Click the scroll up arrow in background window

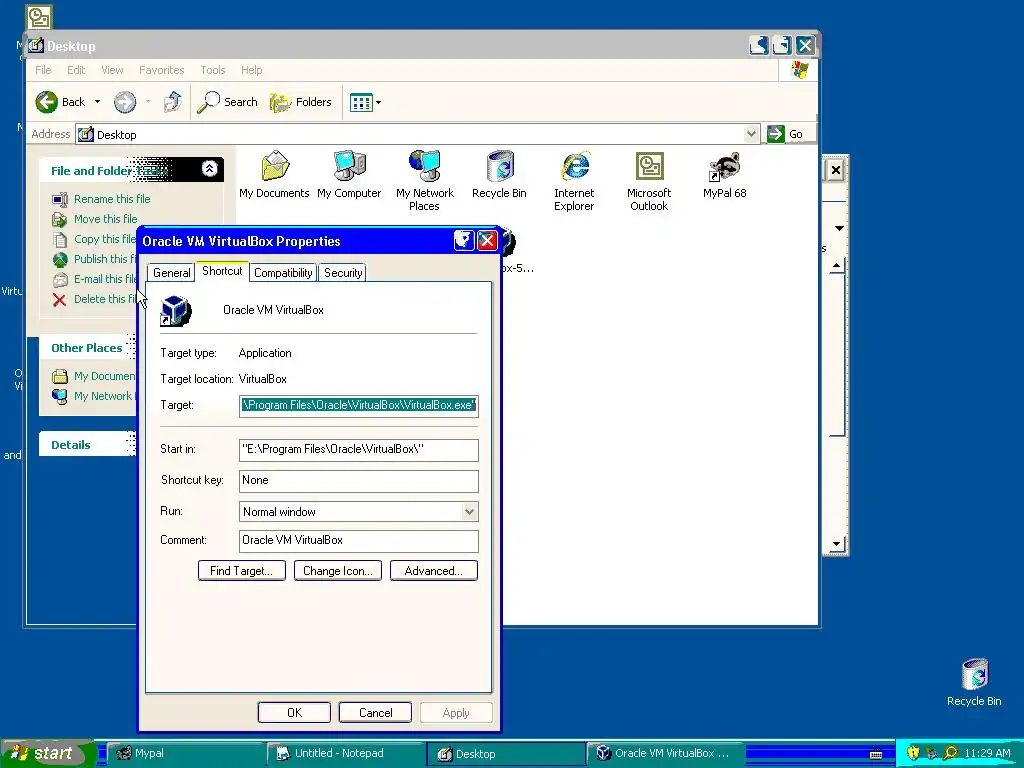tap(837, 266)
